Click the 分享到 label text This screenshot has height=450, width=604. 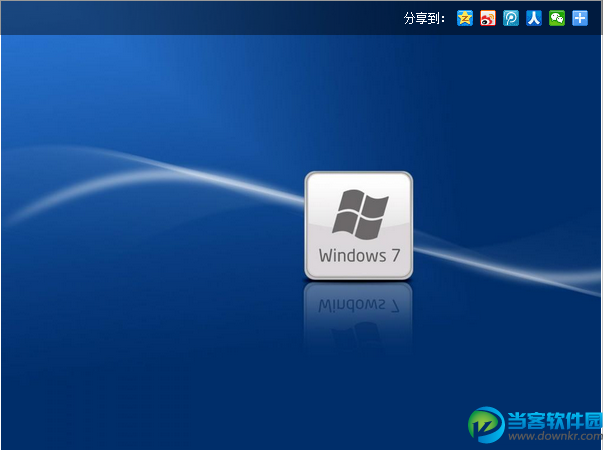pos(424,18)
